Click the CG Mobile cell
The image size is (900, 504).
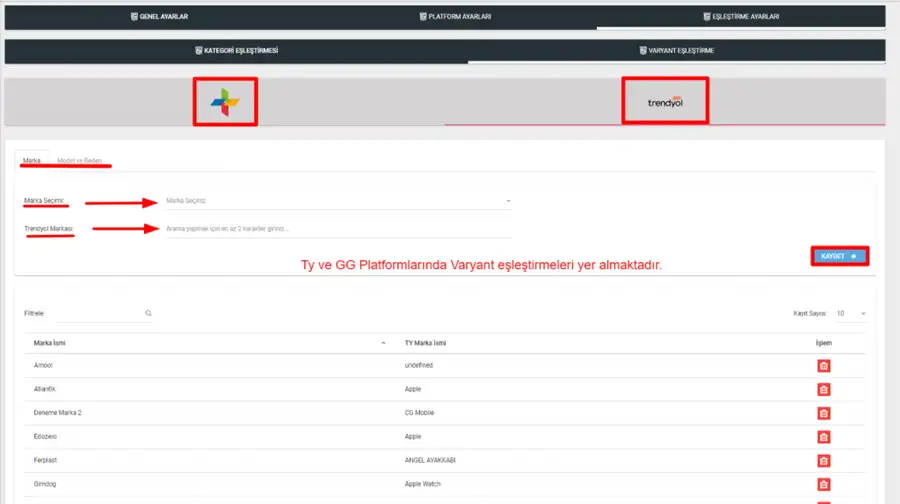pyautogui.click(x=420, y=413)
